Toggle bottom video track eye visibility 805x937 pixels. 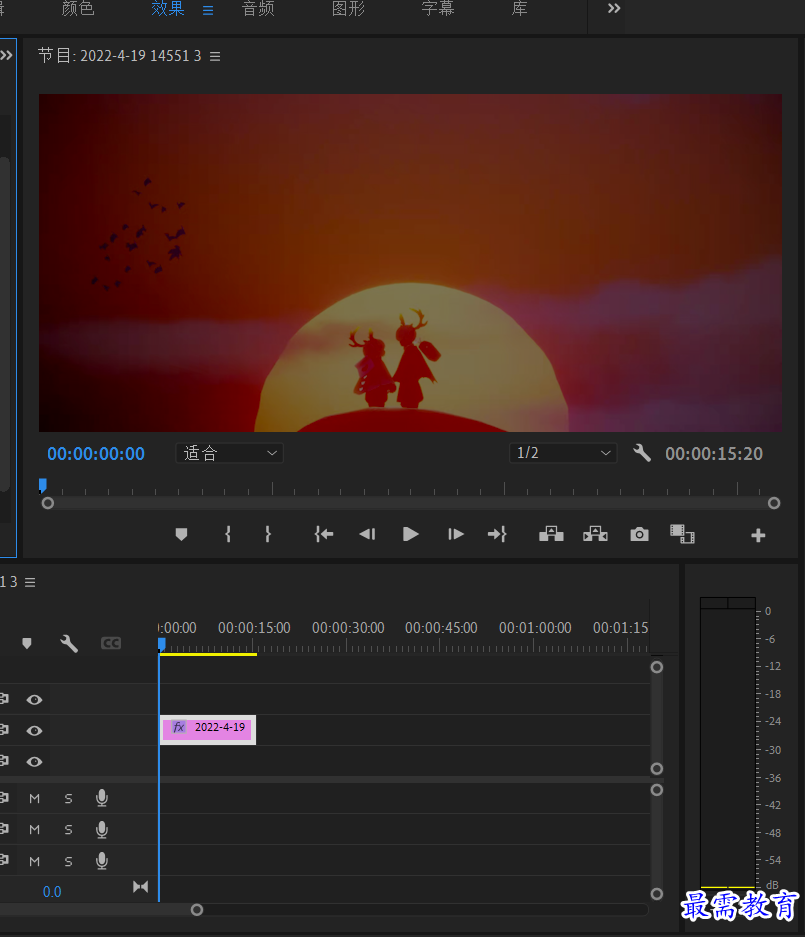click(x=34, y=762)
